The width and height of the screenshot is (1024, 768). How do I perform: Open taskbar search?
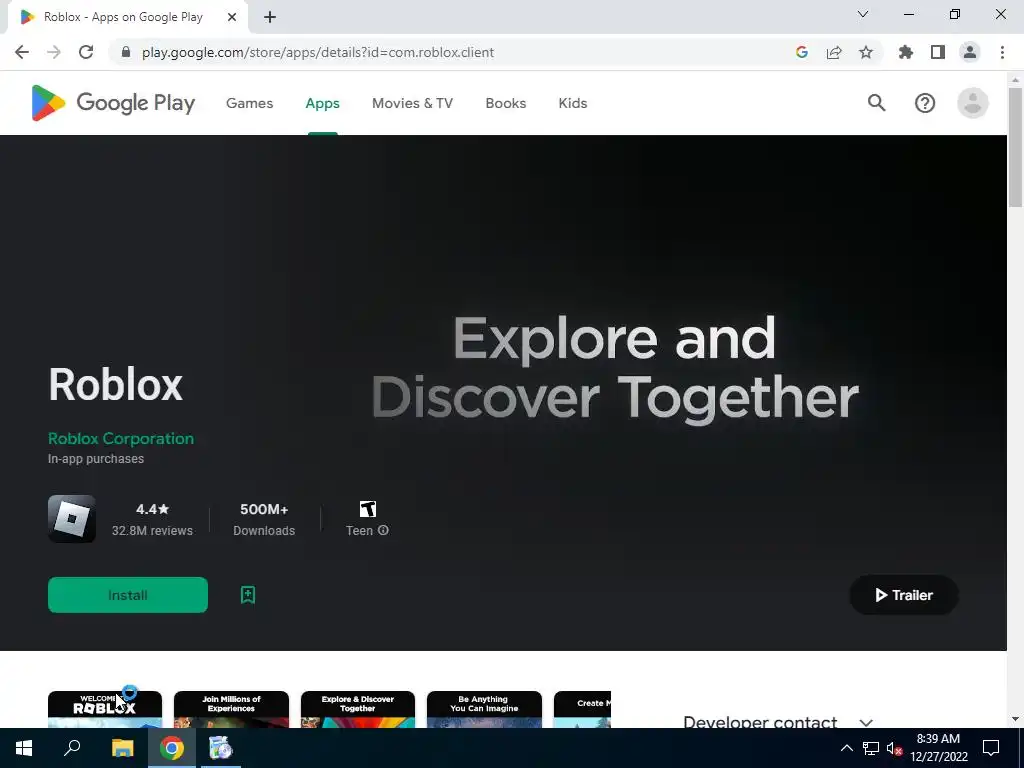point(72,748)
